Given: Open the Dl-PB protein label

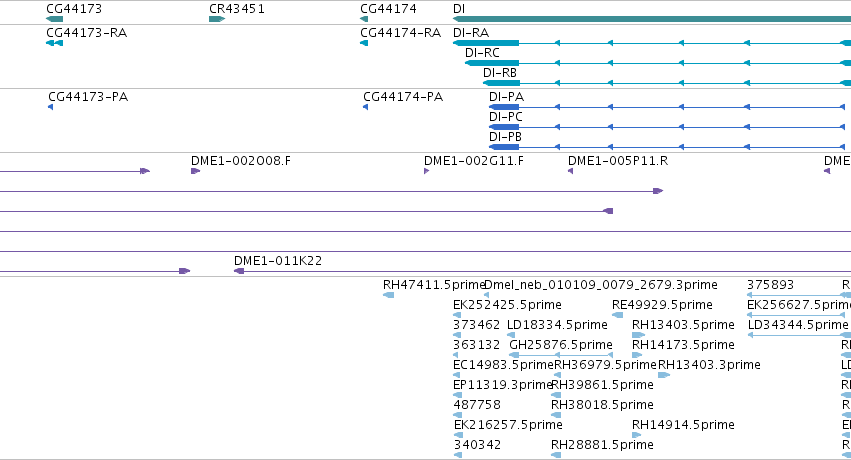Looking at the screenshot, I should (x=505, y=137).
